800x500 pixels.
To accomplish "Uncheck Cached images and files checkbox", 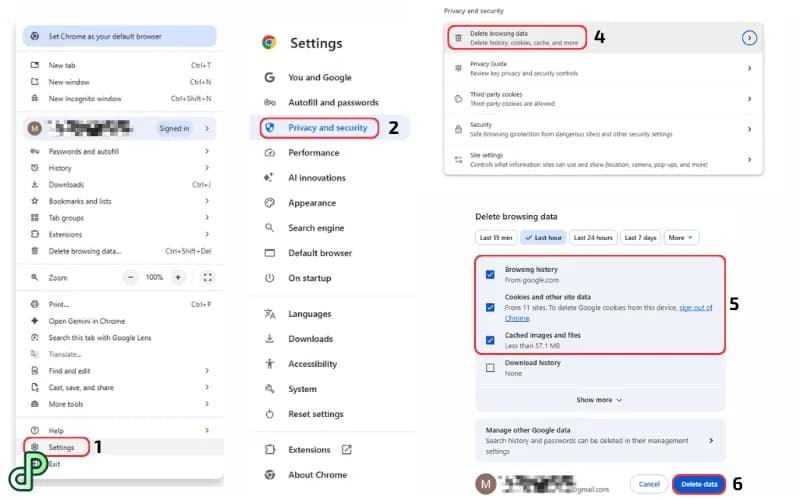I will click(x=490, y=340).
